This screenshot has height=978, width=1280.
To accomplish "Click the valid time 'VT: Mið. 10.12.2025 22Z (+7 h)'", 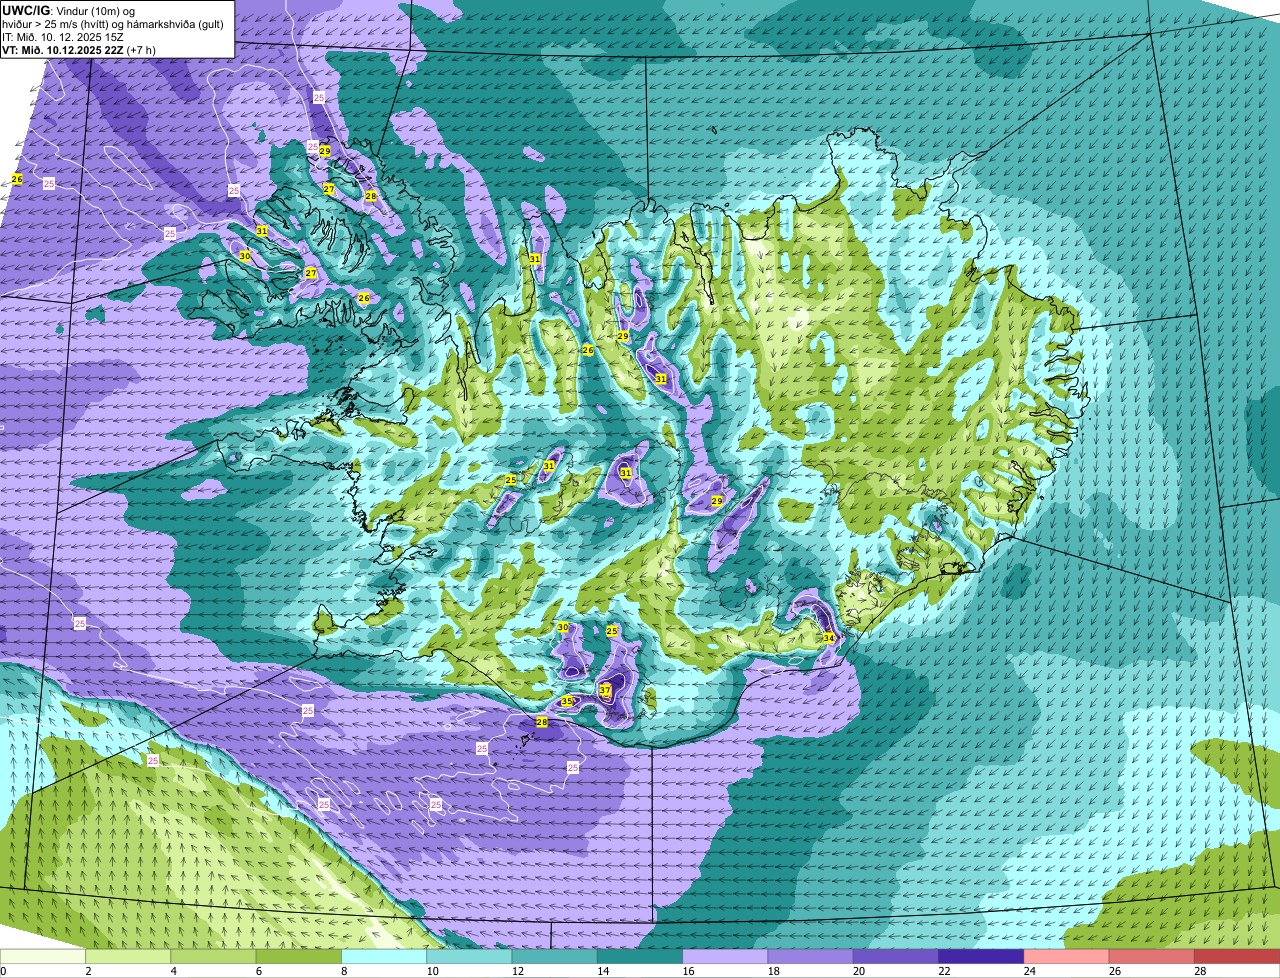I will coord(78,50).
